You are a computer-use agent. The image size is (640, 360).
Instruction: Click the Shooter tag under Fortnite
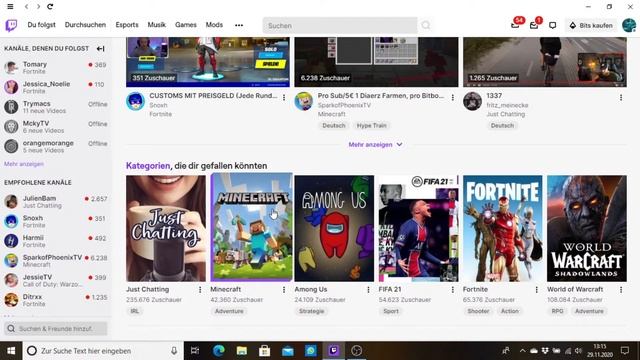pyautogui.click(x=478, y=311)
